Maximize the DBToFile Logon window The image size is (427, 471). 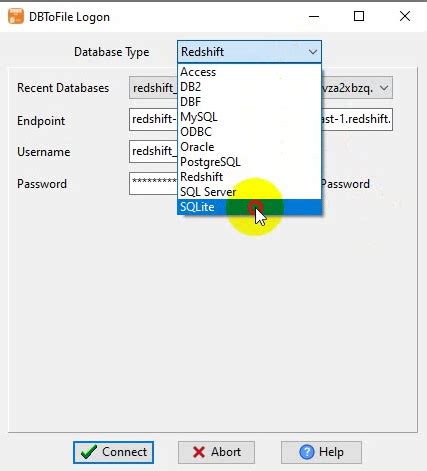click(x=359, y=16)
